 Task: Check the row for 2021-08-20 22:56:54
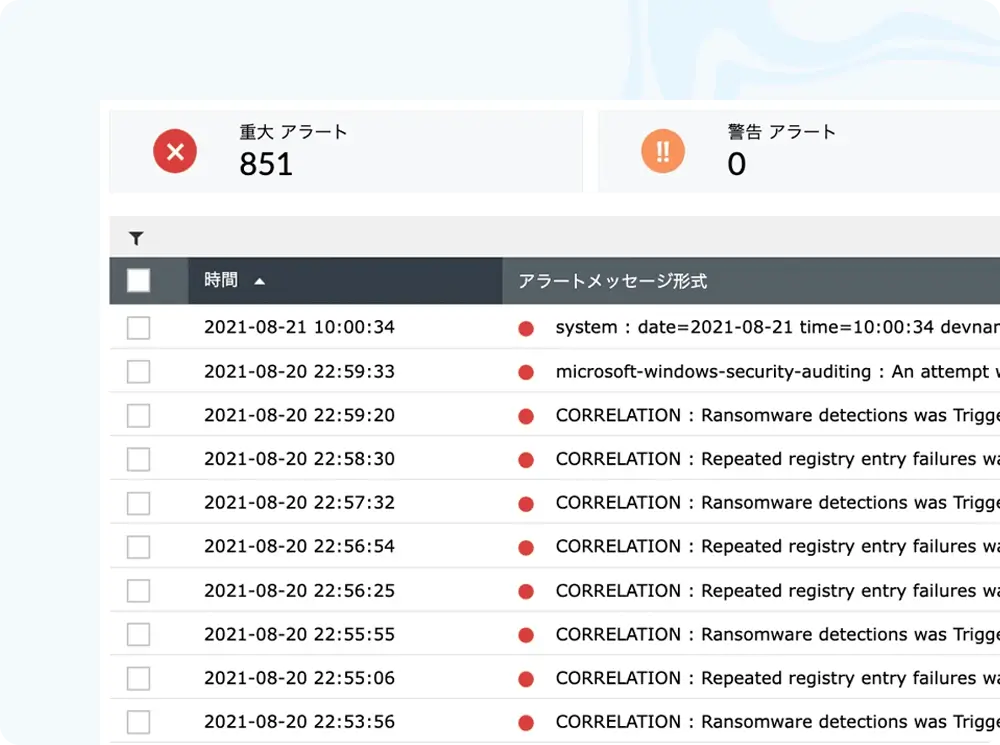click(x=138, y=547)
